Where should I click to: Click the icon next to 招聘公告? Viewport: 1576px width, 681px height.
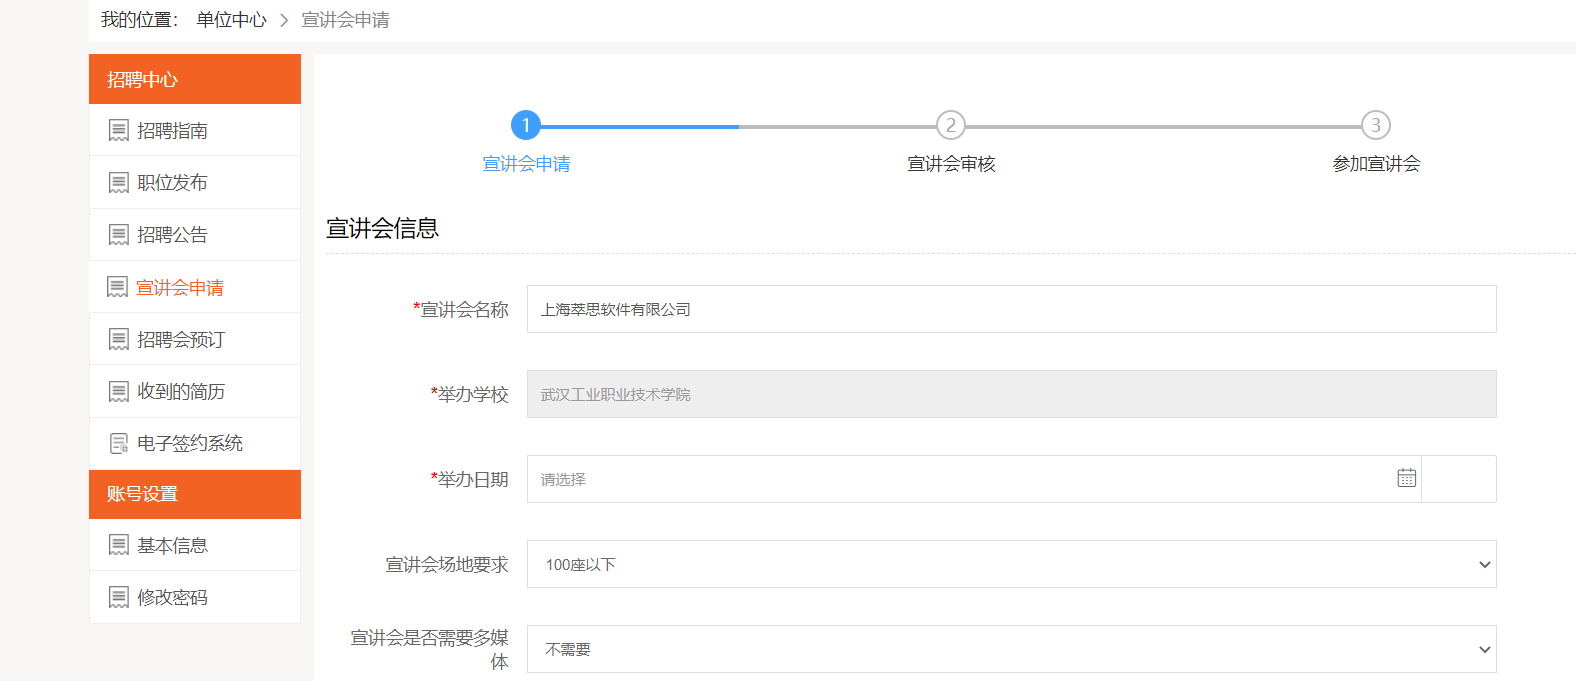118,235
